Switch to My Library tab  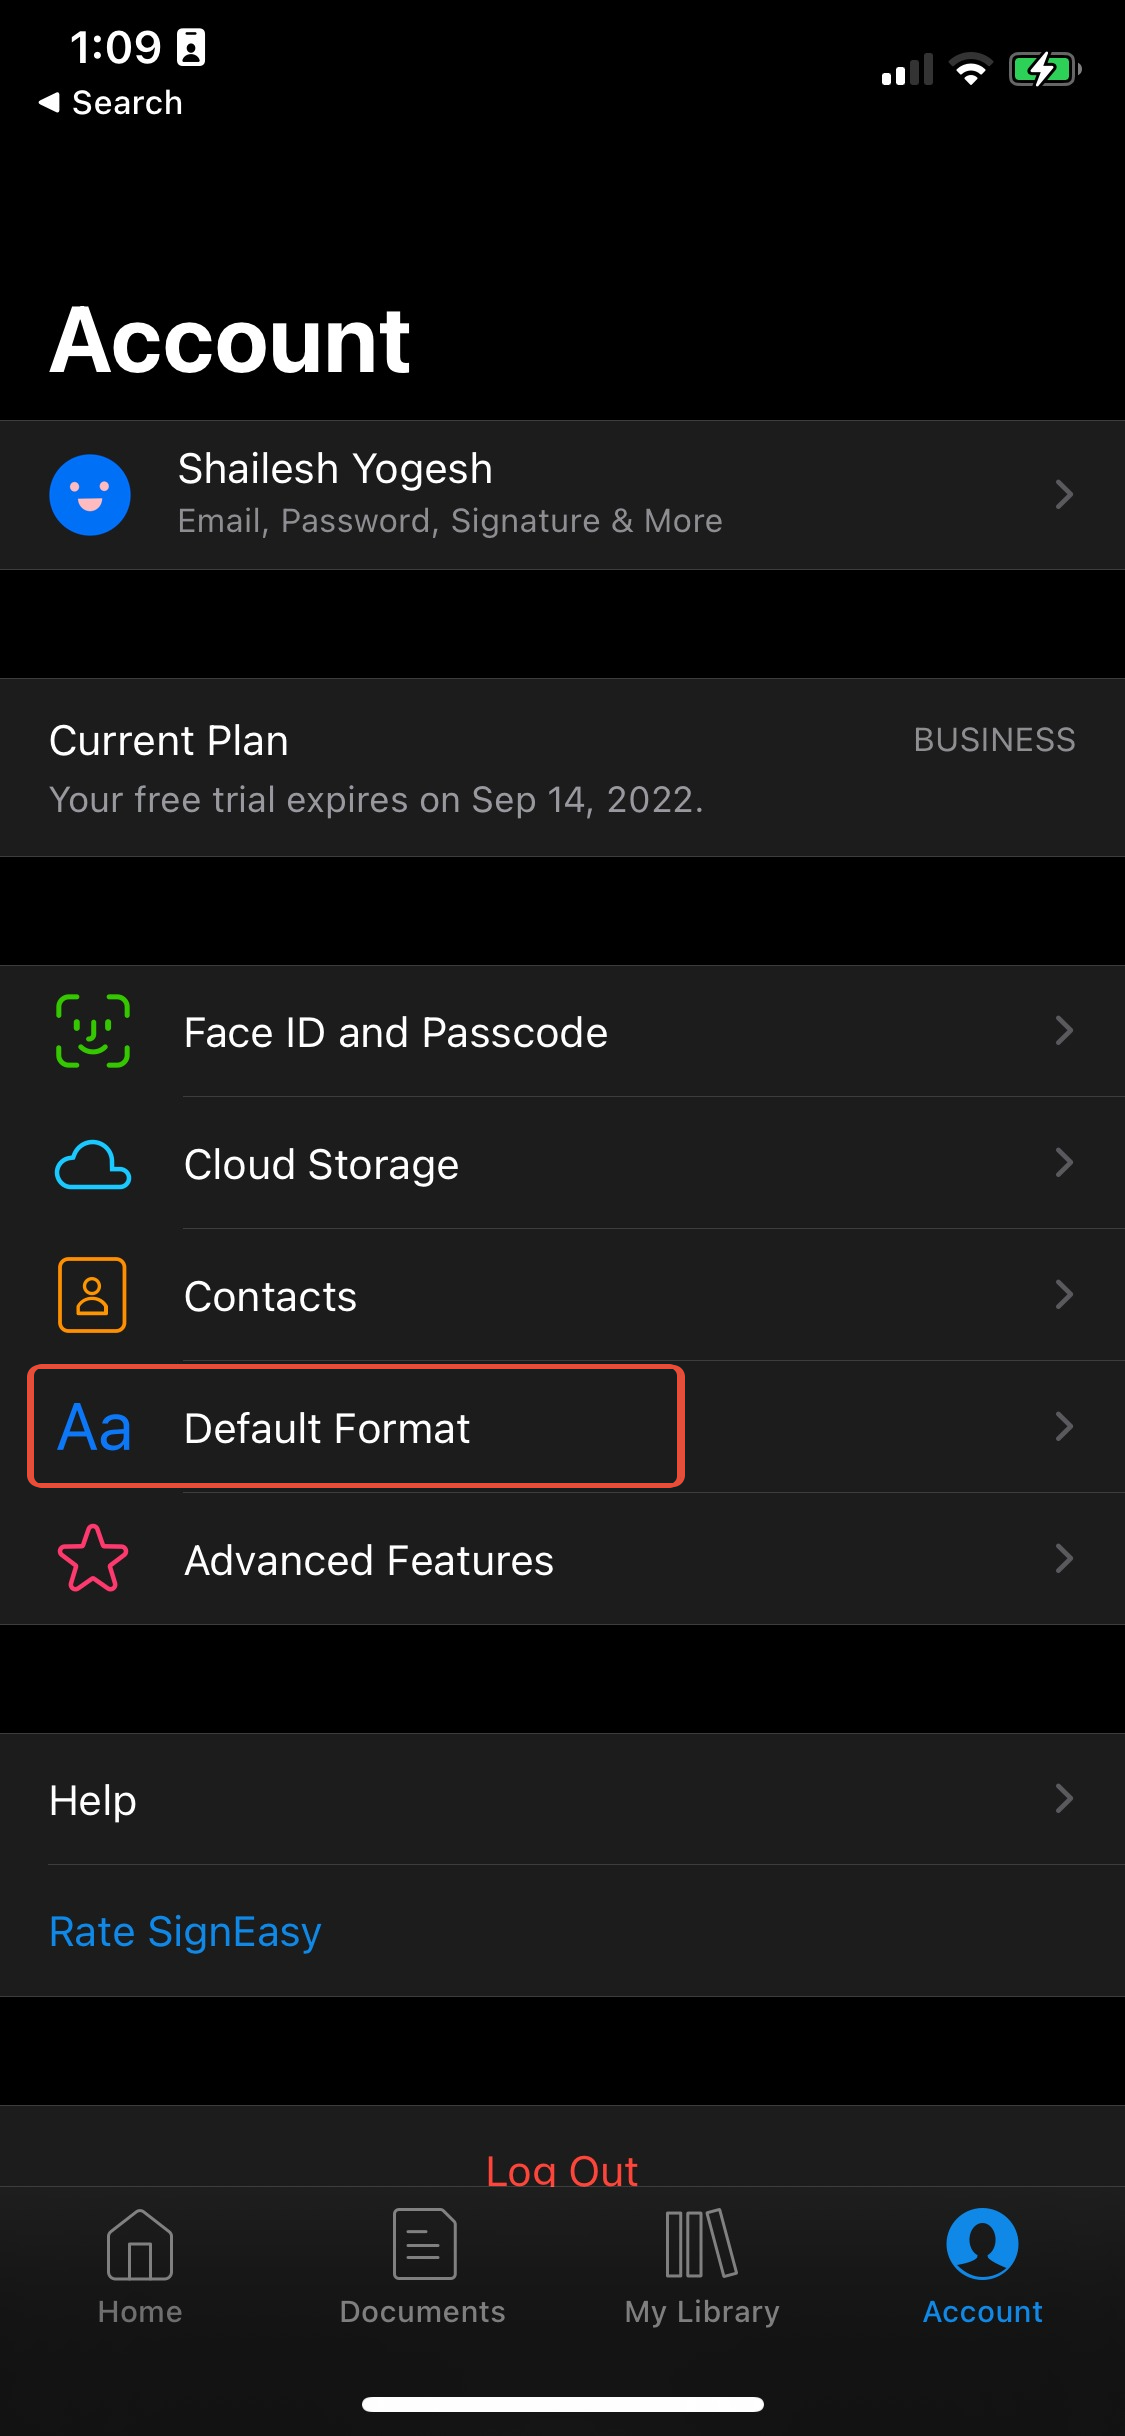[x=702, y=2267]
